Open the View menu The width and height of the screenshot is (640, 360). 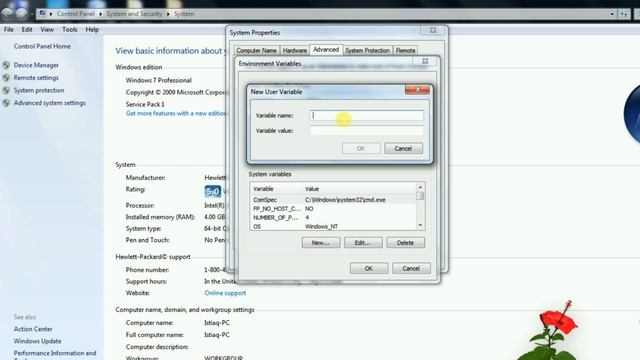coord(47,30)
